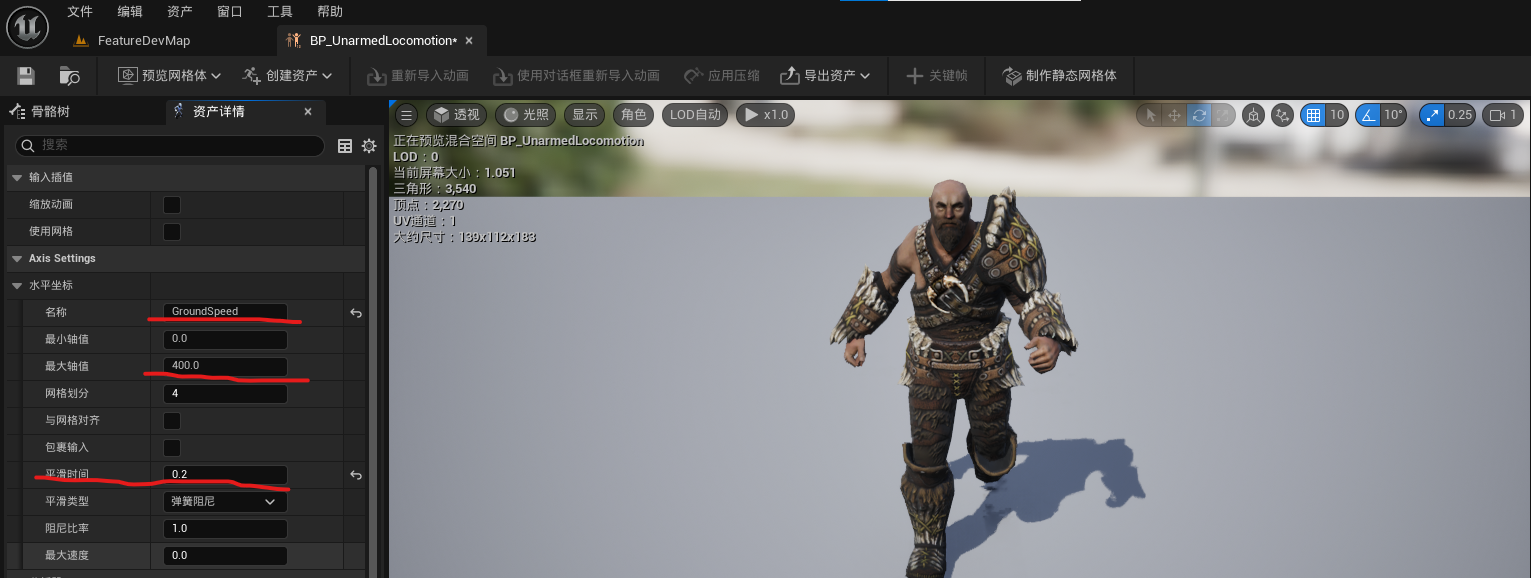Save the current asset with floppy icon
This screenshot has height=578, width=1531.
click(26, 76)
